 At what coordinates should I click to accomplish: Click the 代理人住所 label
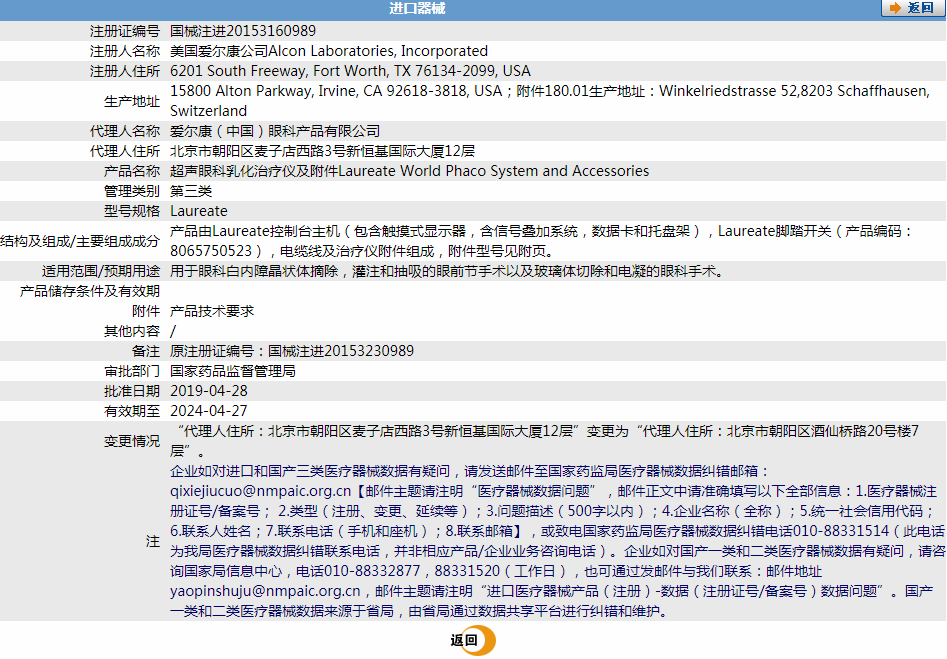pyautogui.click(x=125, y=150)
